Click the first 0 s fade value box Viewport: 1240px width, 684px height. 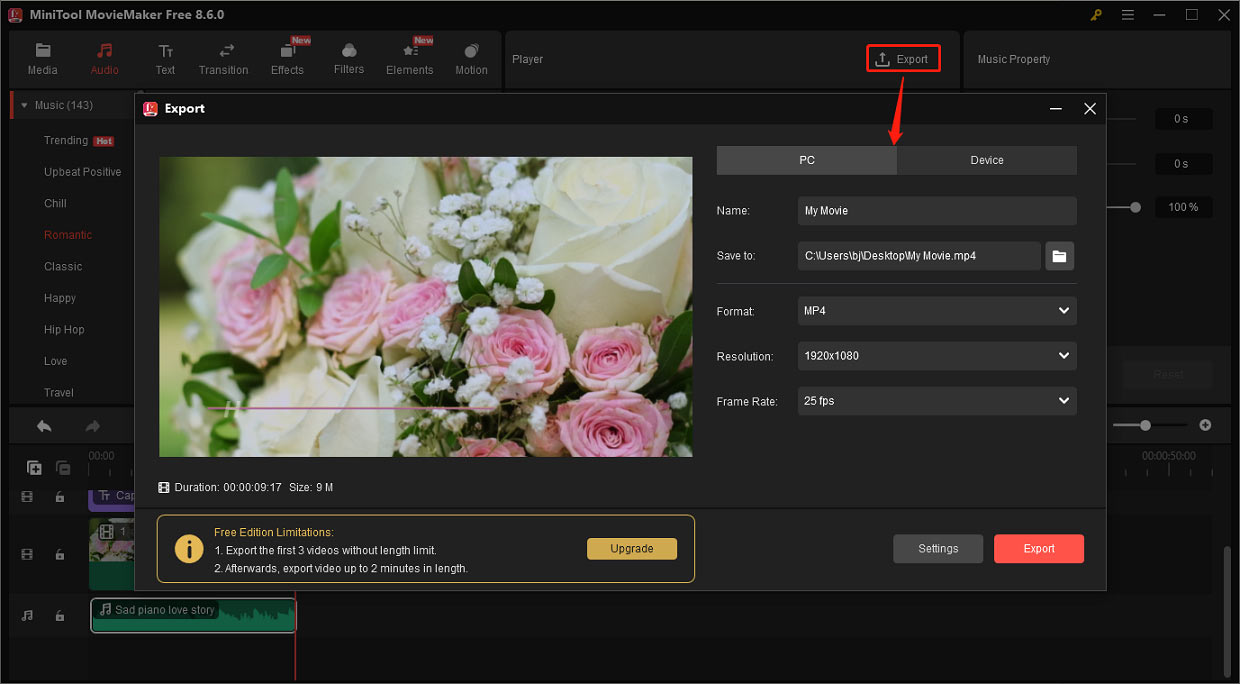(1183, 119)
